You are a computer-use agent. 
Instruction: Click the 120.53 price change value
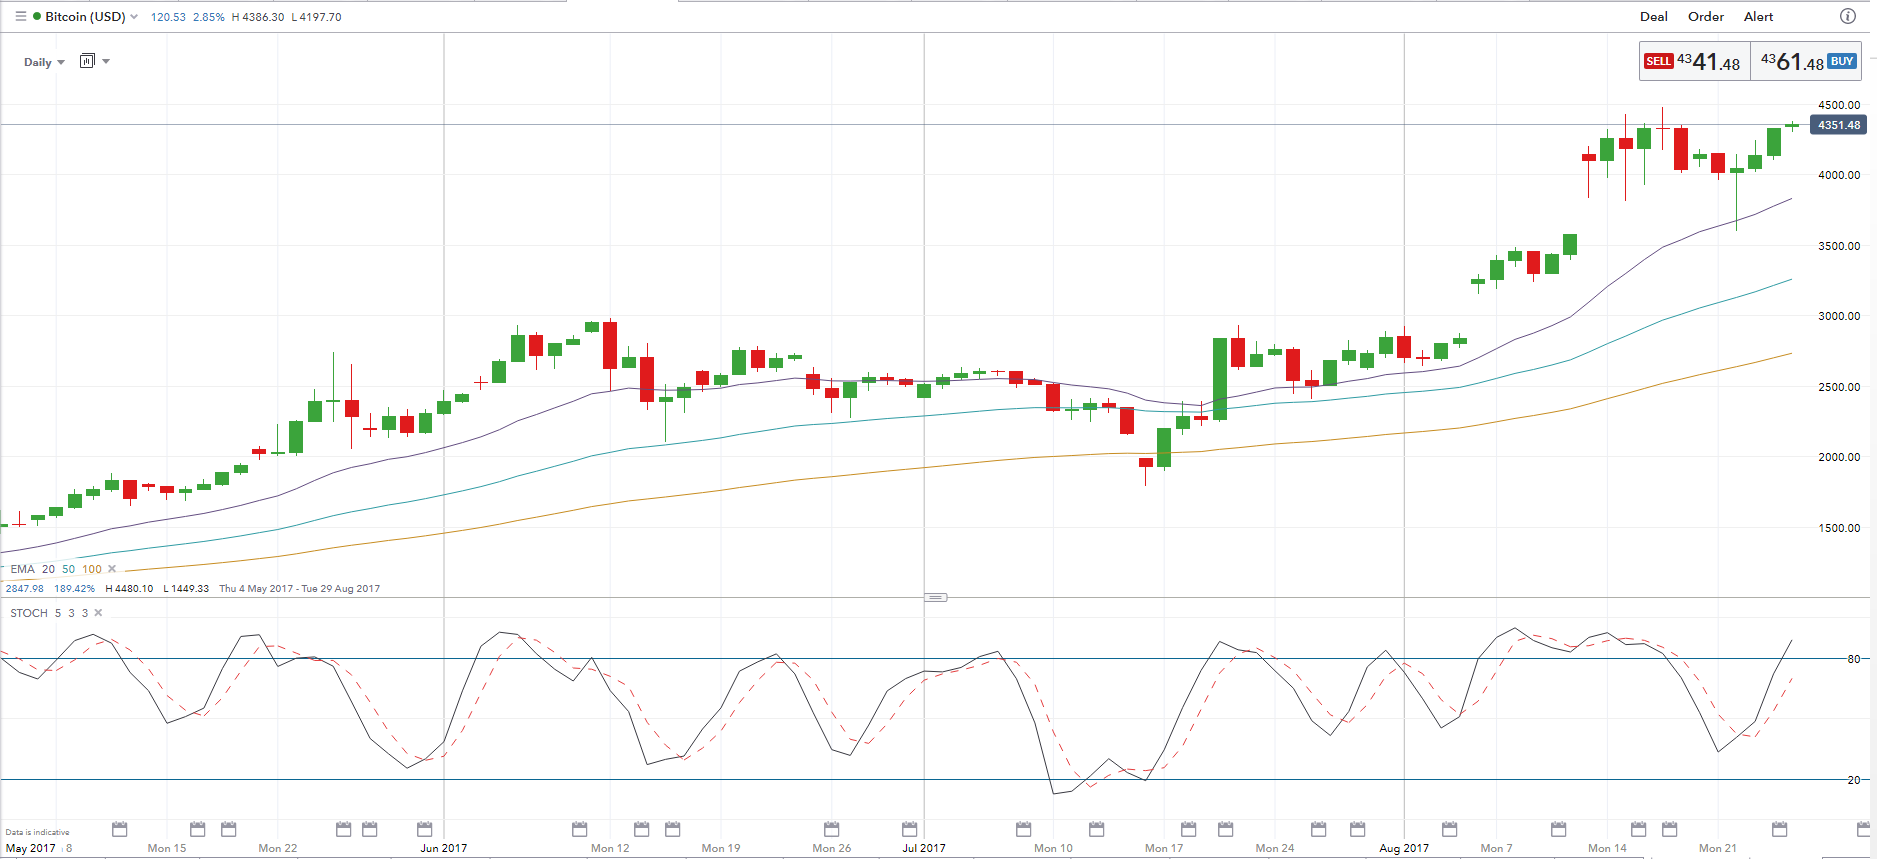(x=168, y=17)
